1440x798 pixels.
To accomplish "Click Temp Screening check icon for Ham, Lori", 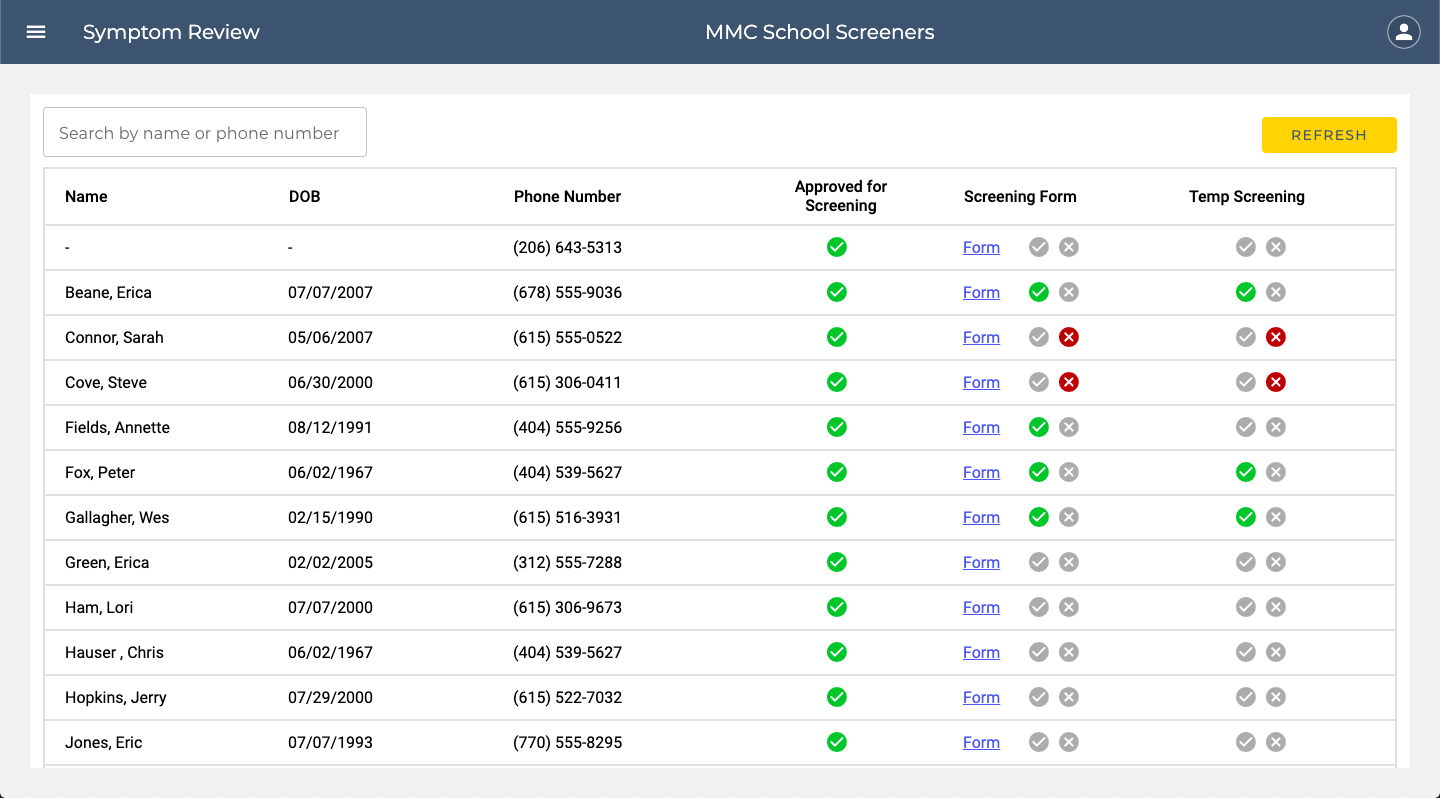I will (x=1246, y=607).
